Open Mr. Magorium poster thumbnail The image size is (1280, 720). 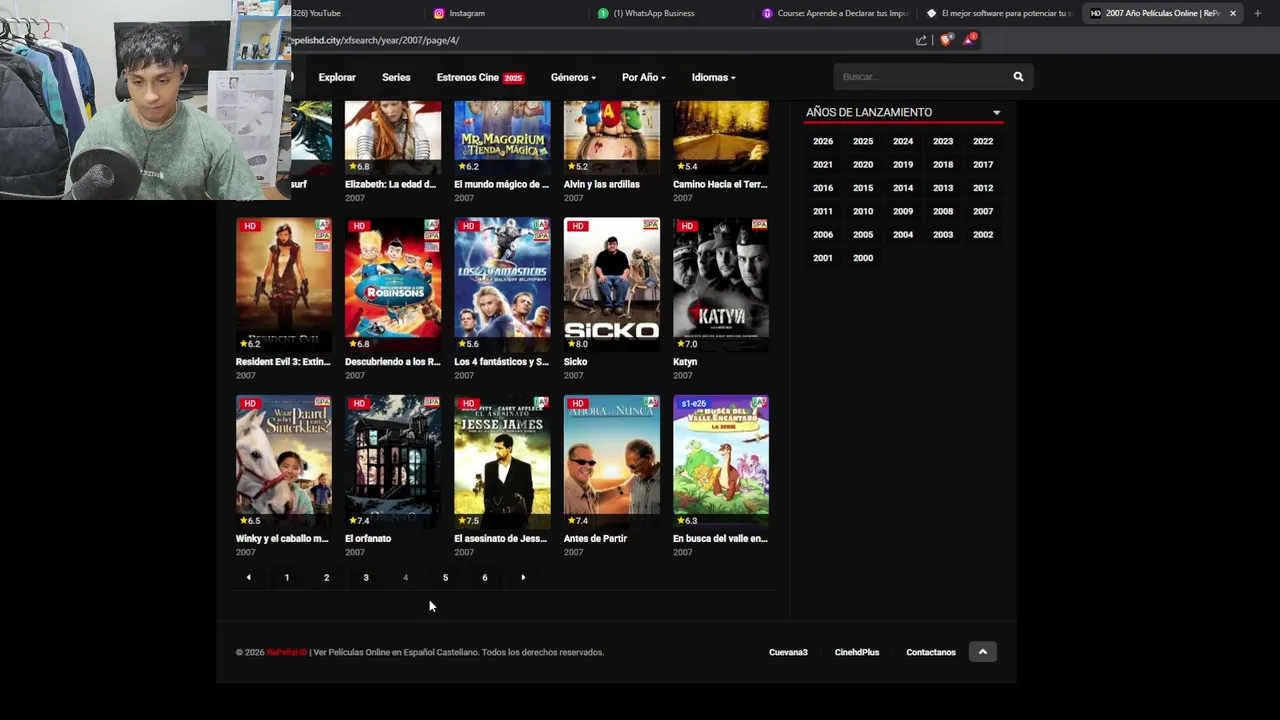pos(502,137)
